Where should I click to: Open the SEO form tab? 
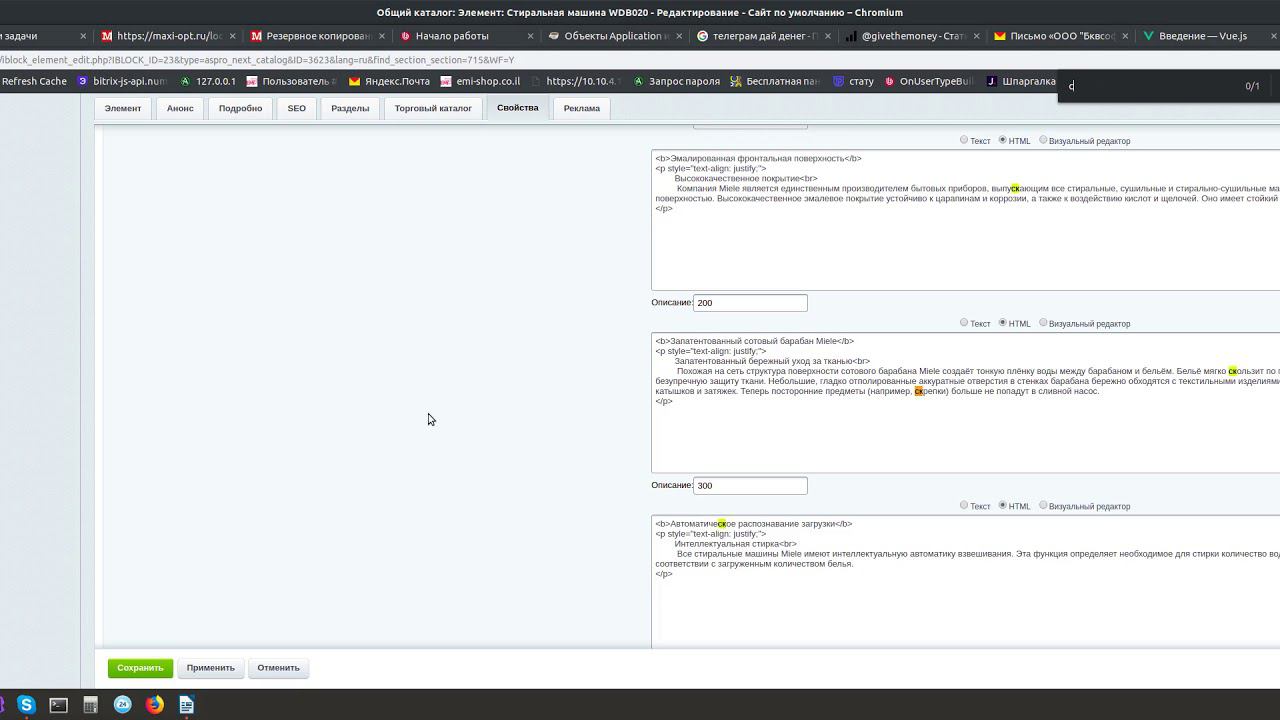pyautogui.click(x=297, y=108)
